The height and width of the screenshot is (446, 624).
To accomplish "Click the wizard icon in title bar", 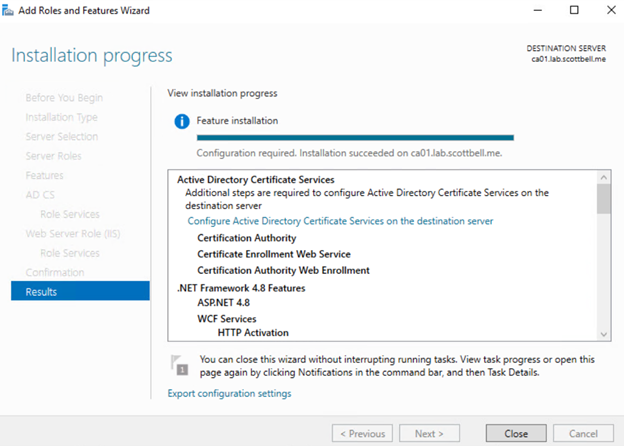I will tap(11, 10).
